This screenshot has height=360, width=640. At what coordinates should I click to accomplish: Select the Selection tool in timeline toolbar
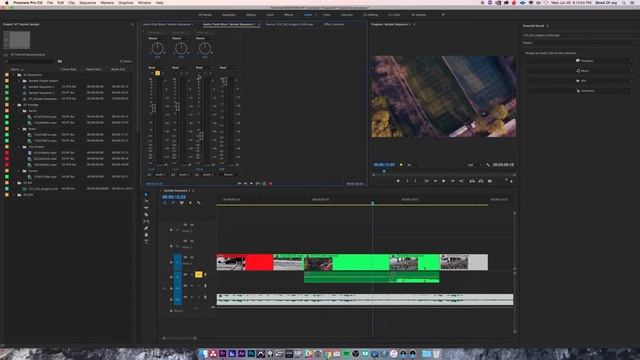[146, 195]
